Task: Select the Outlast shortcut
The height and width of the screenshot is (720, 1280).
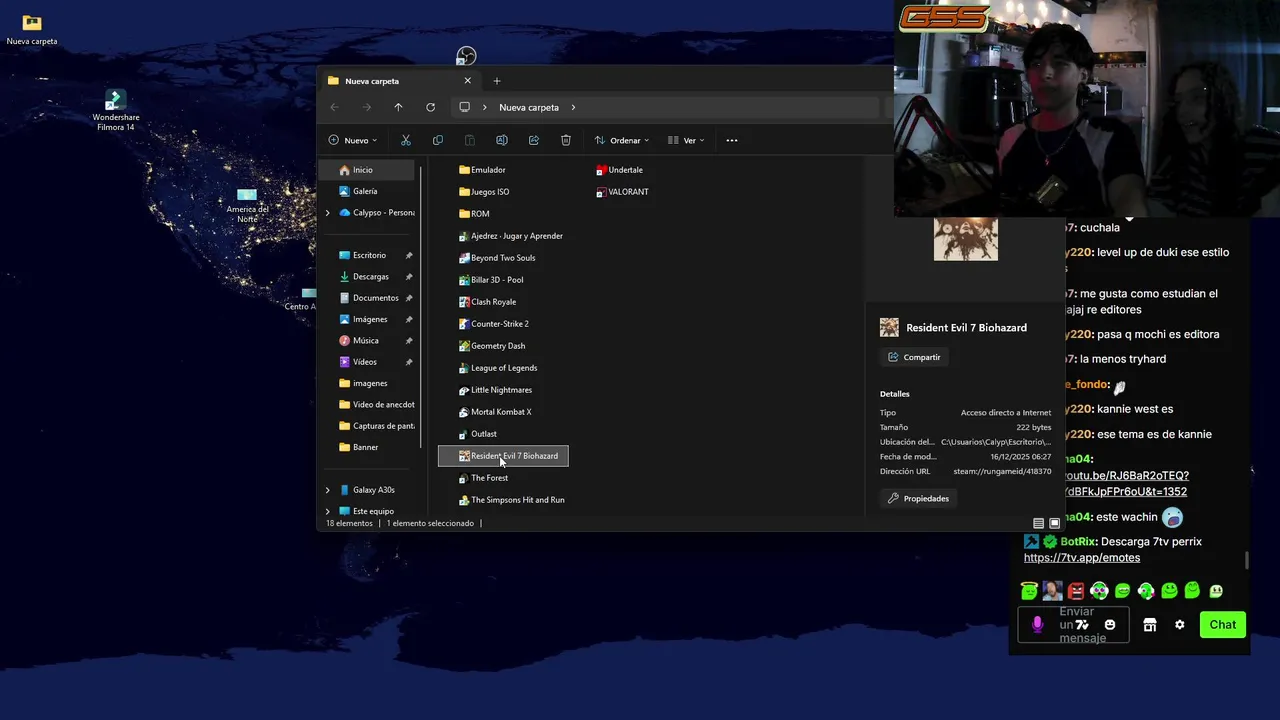Action: (x=478, y=434)
